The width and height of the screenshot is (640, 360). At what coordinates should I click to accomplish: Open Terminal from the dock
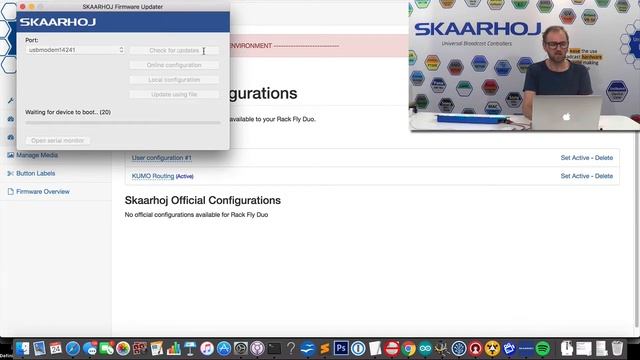point(274,349)
